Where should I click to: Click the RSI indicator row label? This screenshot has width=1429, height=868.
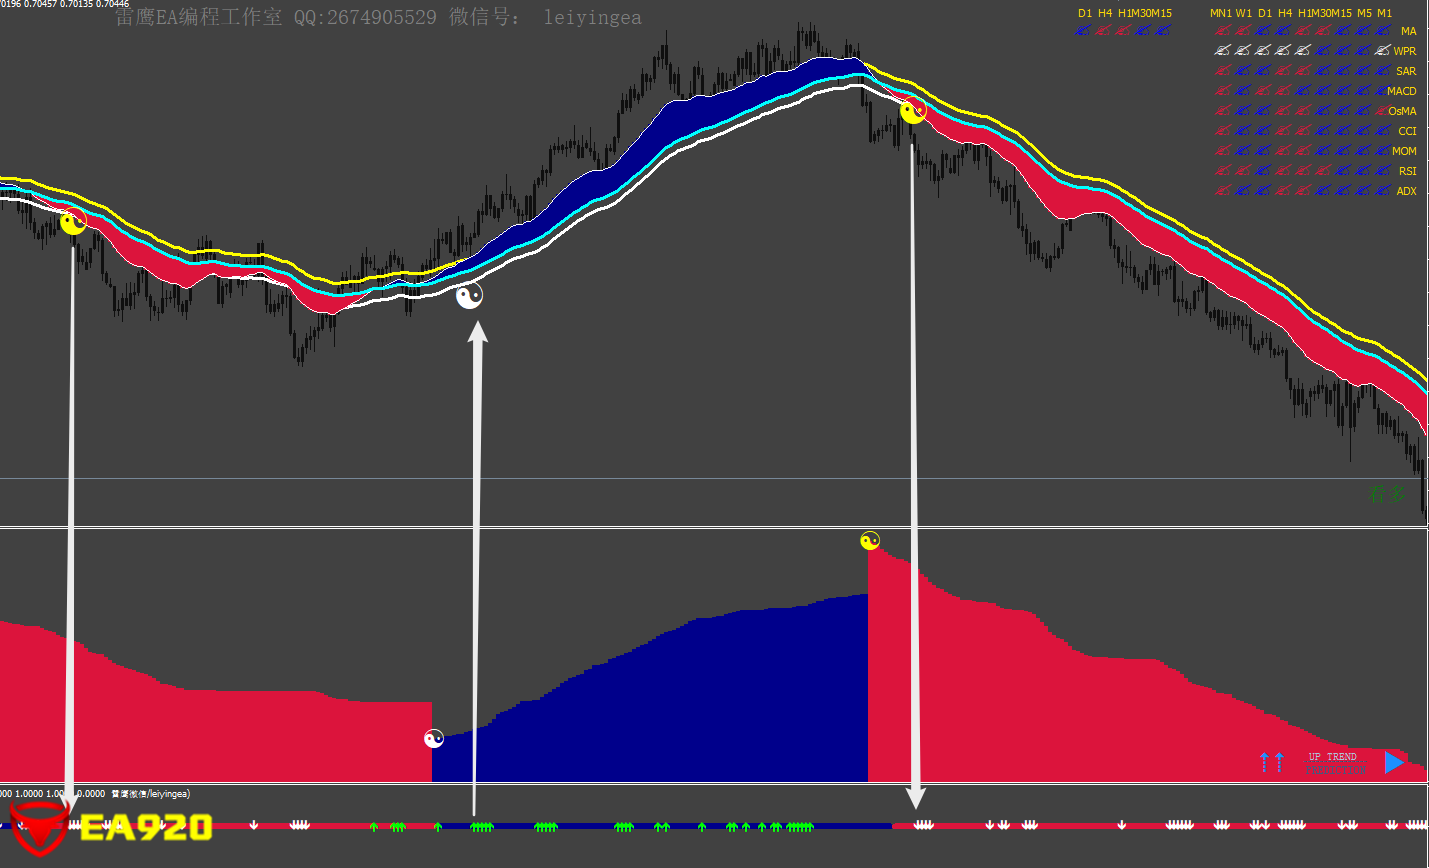pos(1407,171)
